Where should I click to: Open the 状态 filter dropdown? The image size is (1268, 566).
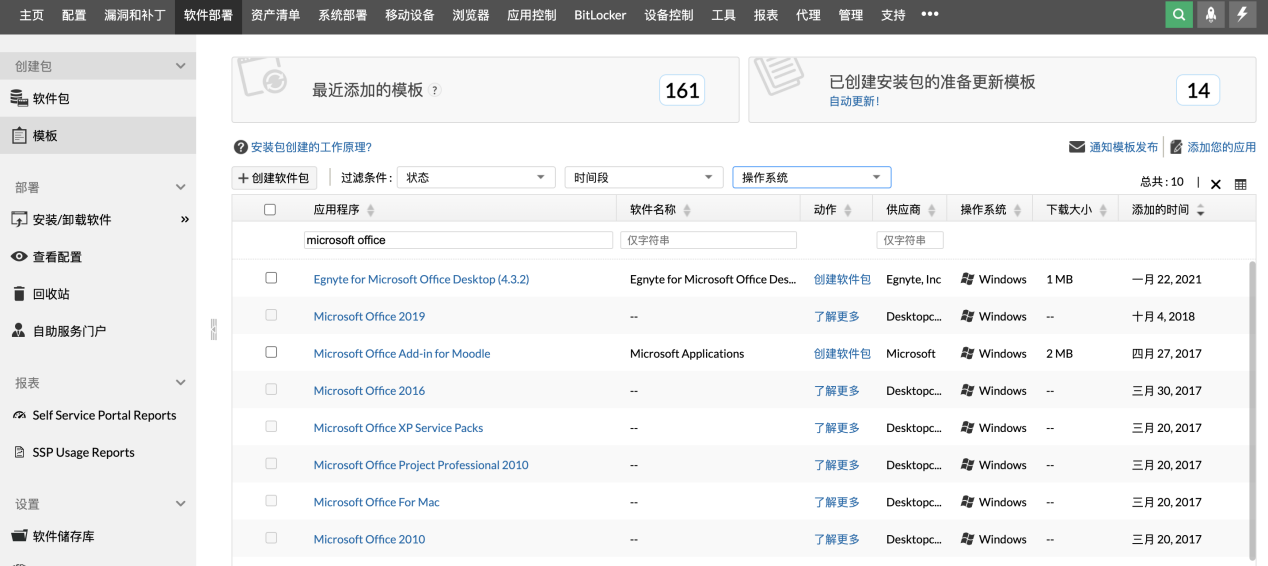point(476,177)
